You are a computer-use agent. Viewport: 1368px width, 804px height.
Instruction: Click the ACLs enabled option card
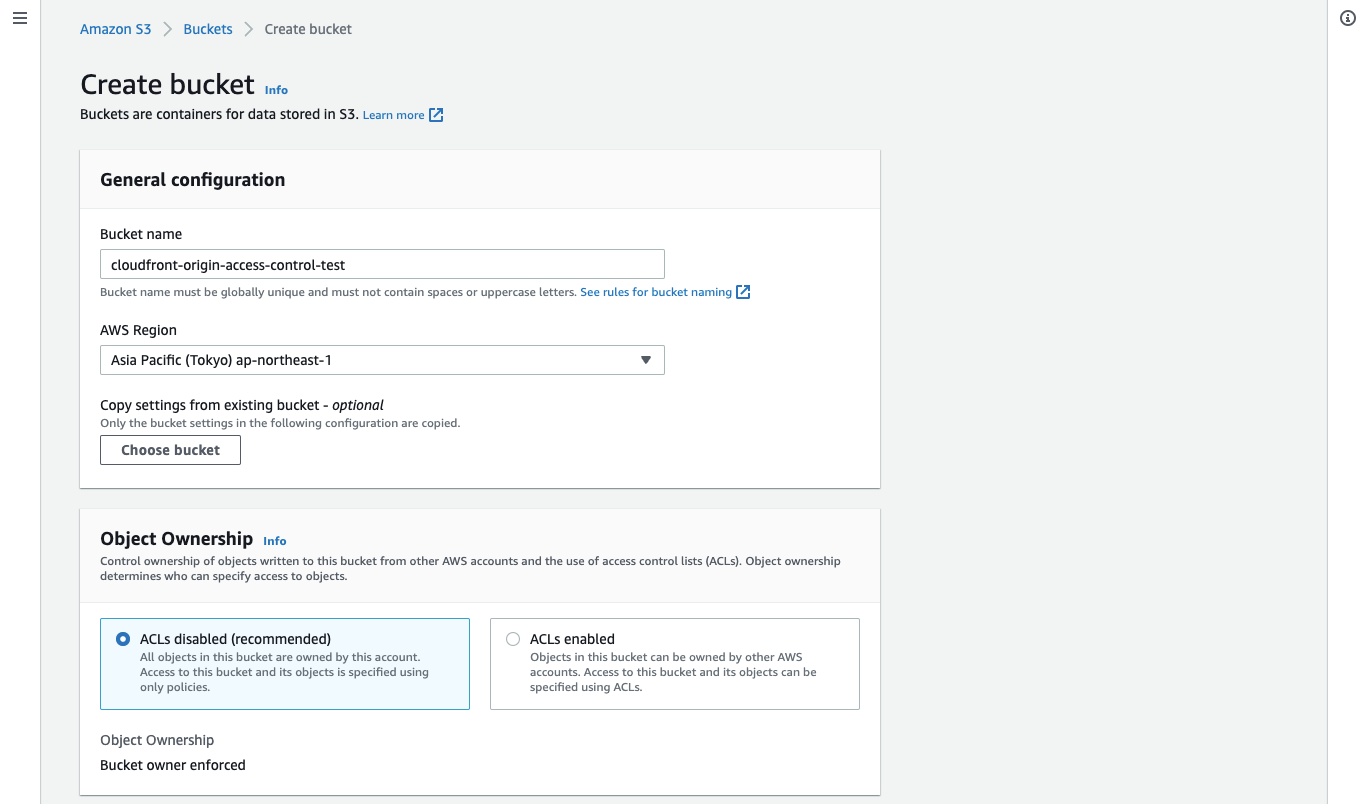(x=674, y=663)
